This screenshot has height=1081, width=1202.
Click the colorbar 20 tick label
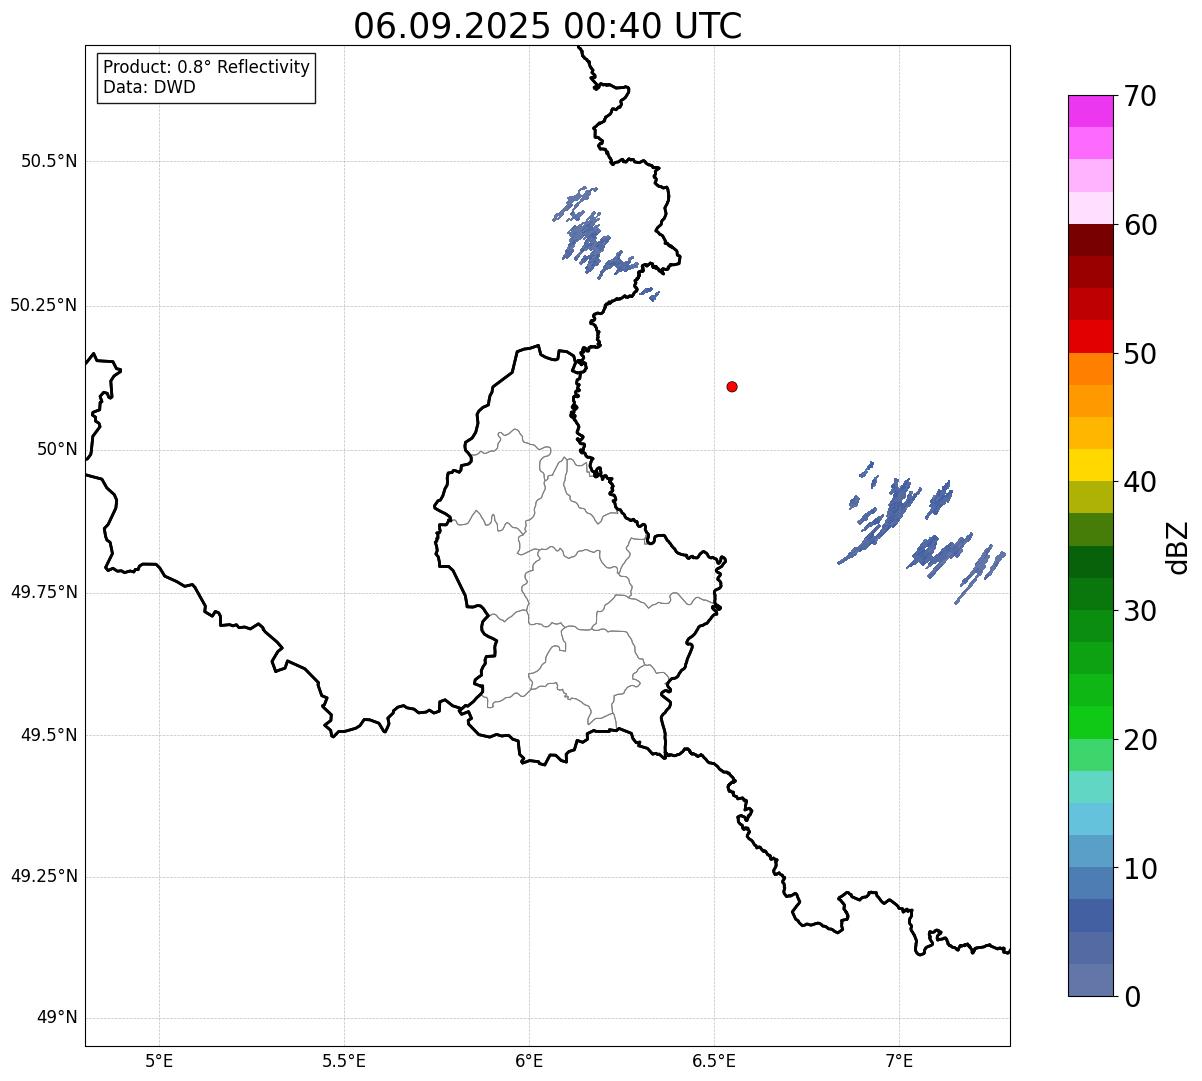tap(1140, 741)
